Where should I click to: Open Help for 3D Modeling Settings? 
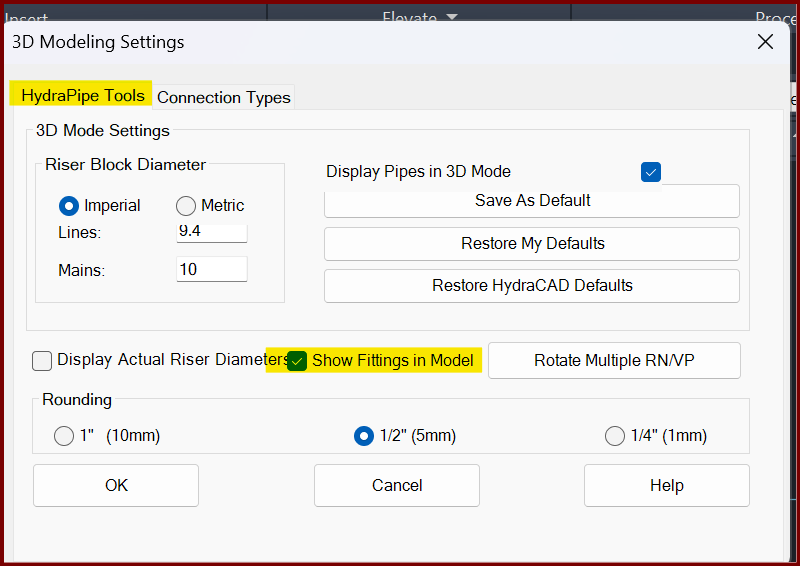pyautogui.click(x=666, y=486)
